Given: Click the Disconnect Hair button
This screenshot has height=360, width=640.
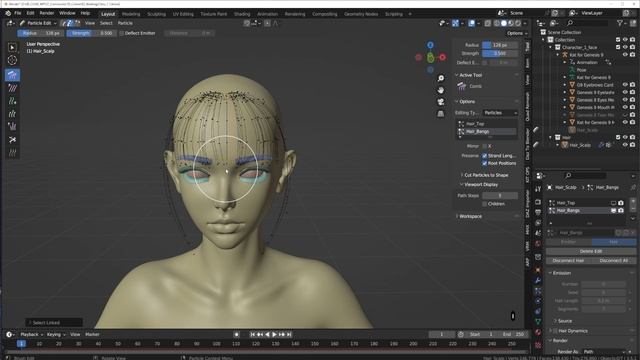Looking at the screenshot, I should [568, 260].
